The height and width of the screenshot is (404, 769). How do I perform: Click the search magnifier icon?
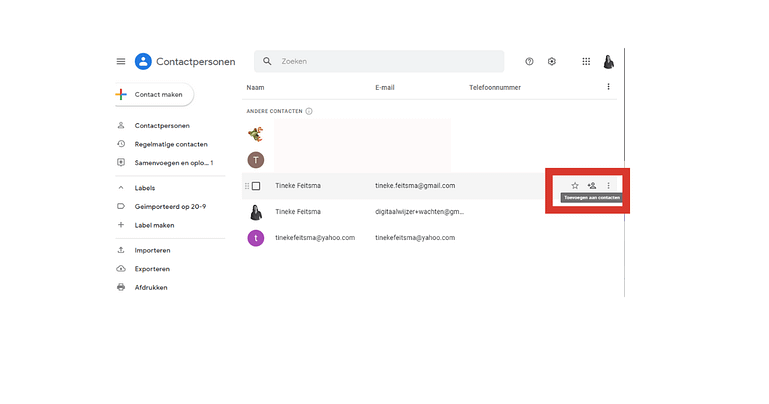coord(267,61)
